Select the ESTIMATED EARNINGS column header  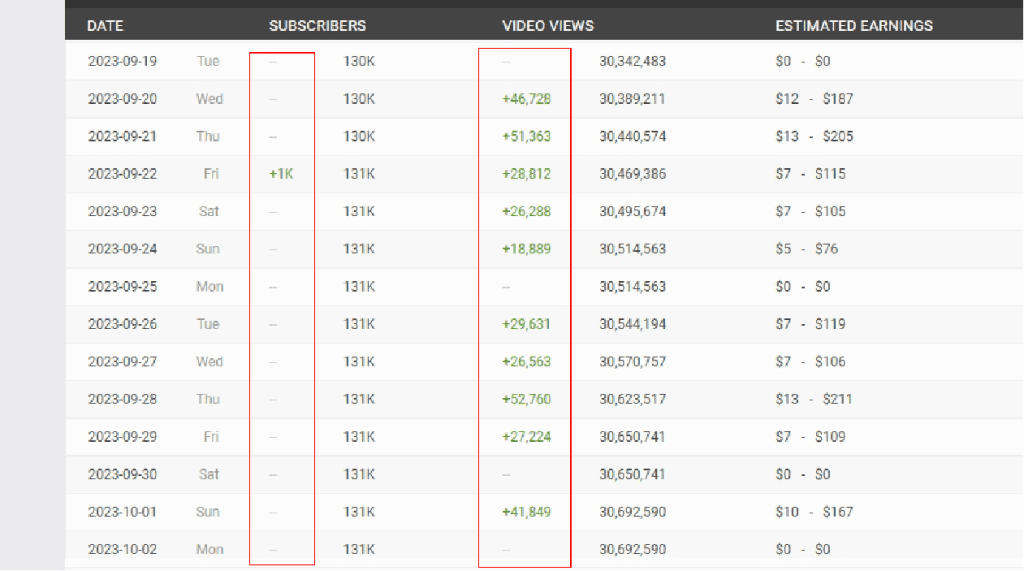(854, 25)
